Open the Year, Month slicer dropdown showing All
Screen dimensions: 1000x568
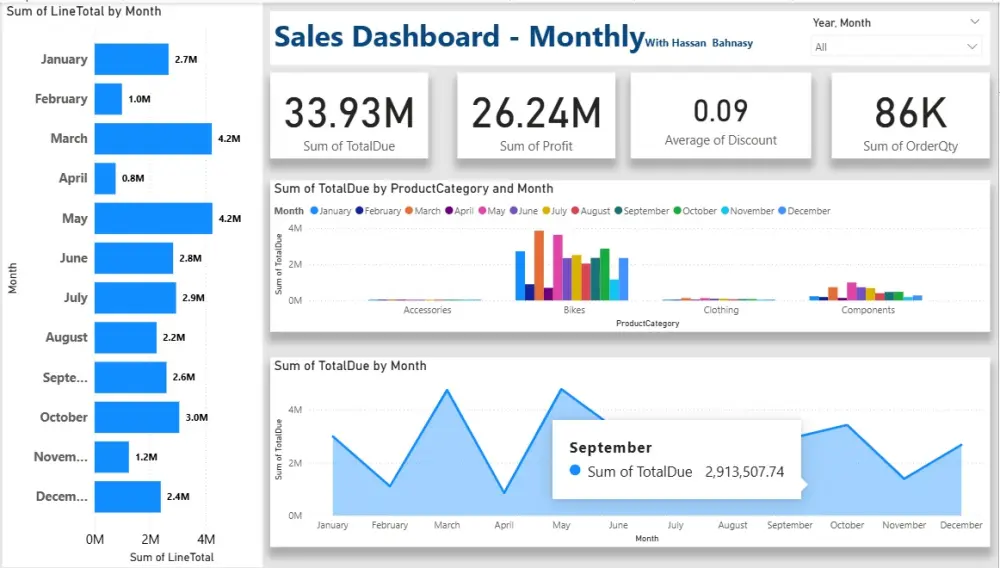(x=896, y=47)
